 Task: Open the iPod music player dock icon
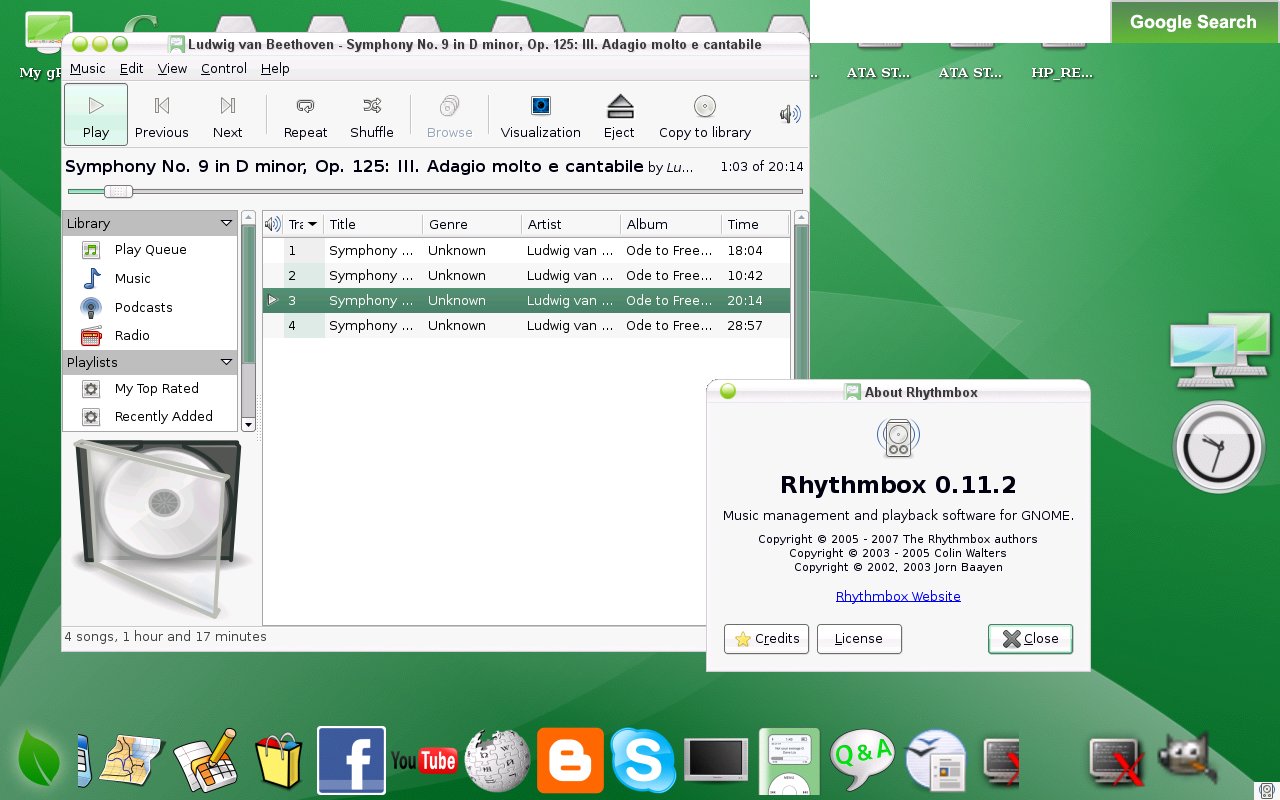[x=789, y=762]
